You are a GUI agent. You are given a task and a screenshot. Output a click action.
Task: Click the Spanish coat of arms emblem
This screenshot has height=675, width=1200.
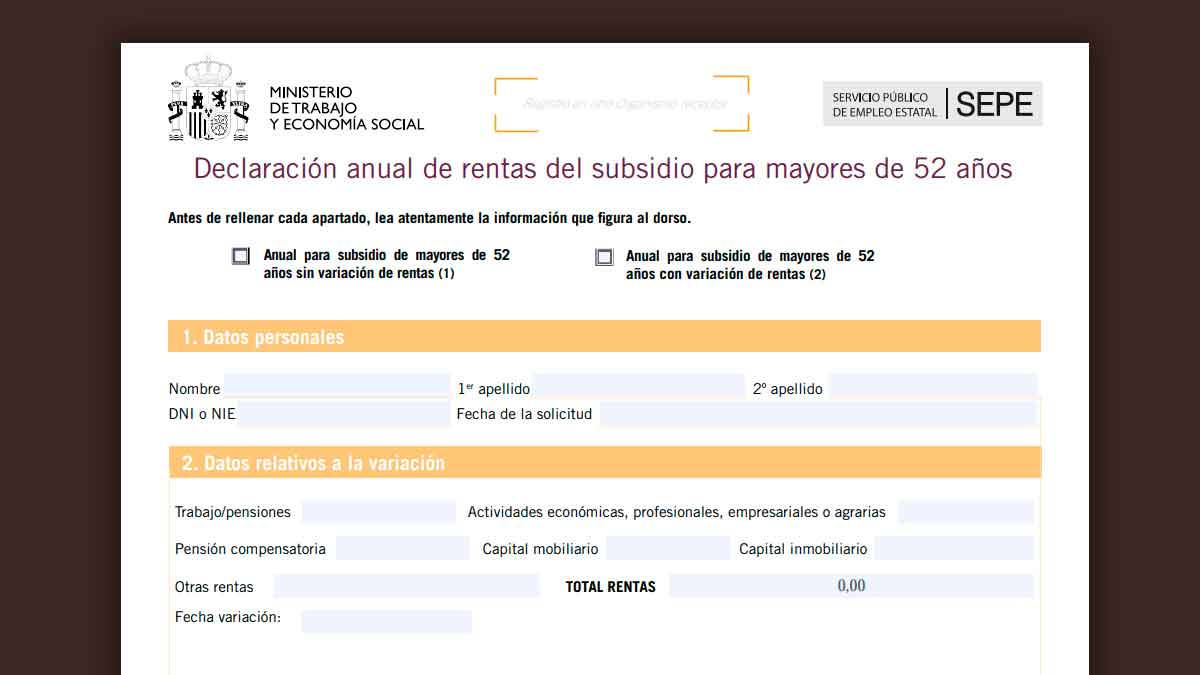207,100
